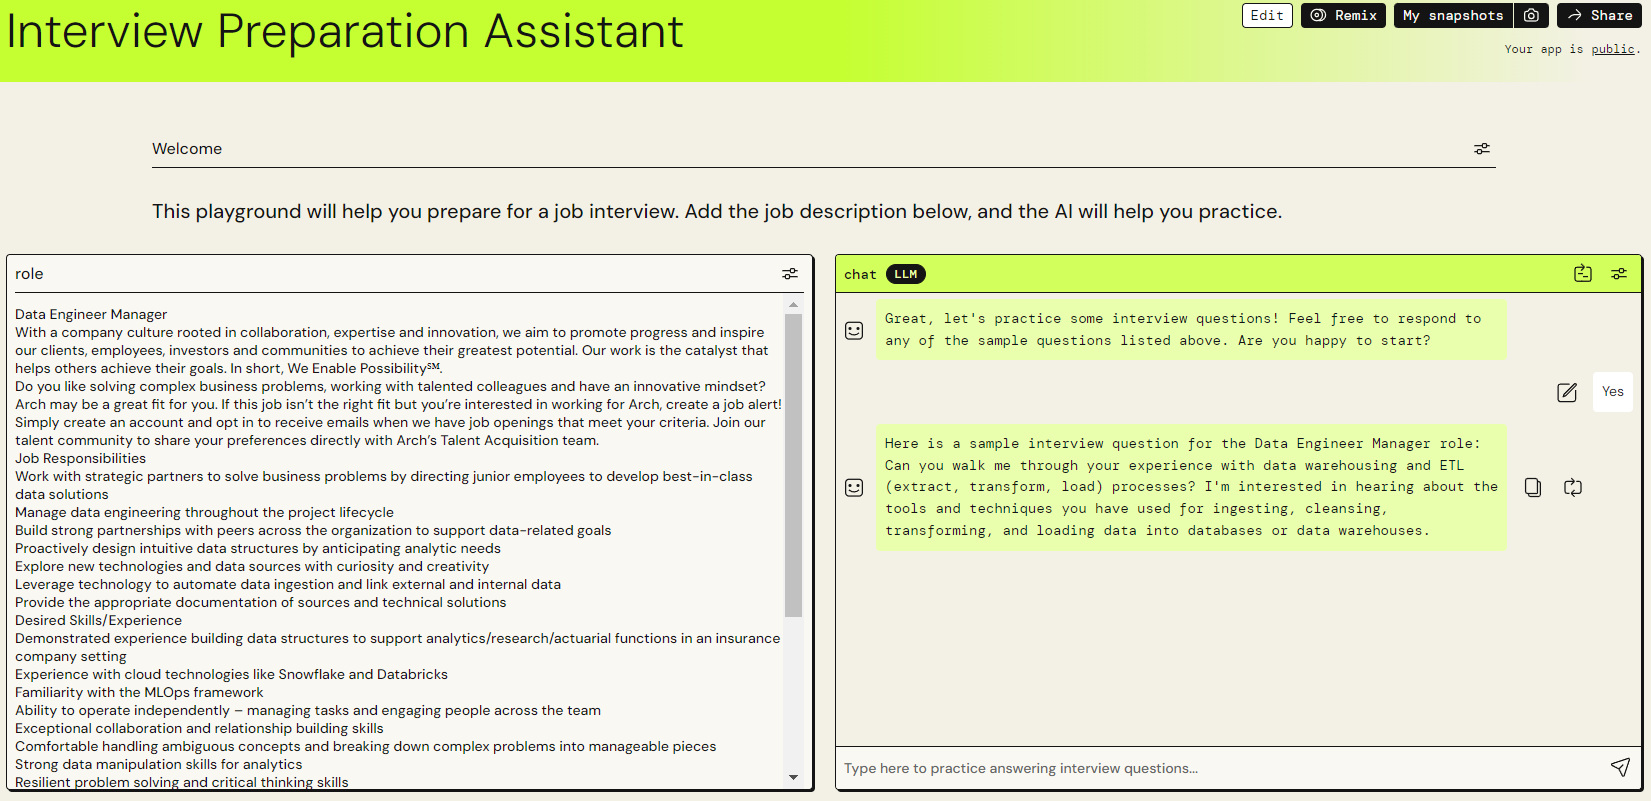Send the chat message with paper plane icon
This screenshot has height=801, width=1651.
point(1620,767)
